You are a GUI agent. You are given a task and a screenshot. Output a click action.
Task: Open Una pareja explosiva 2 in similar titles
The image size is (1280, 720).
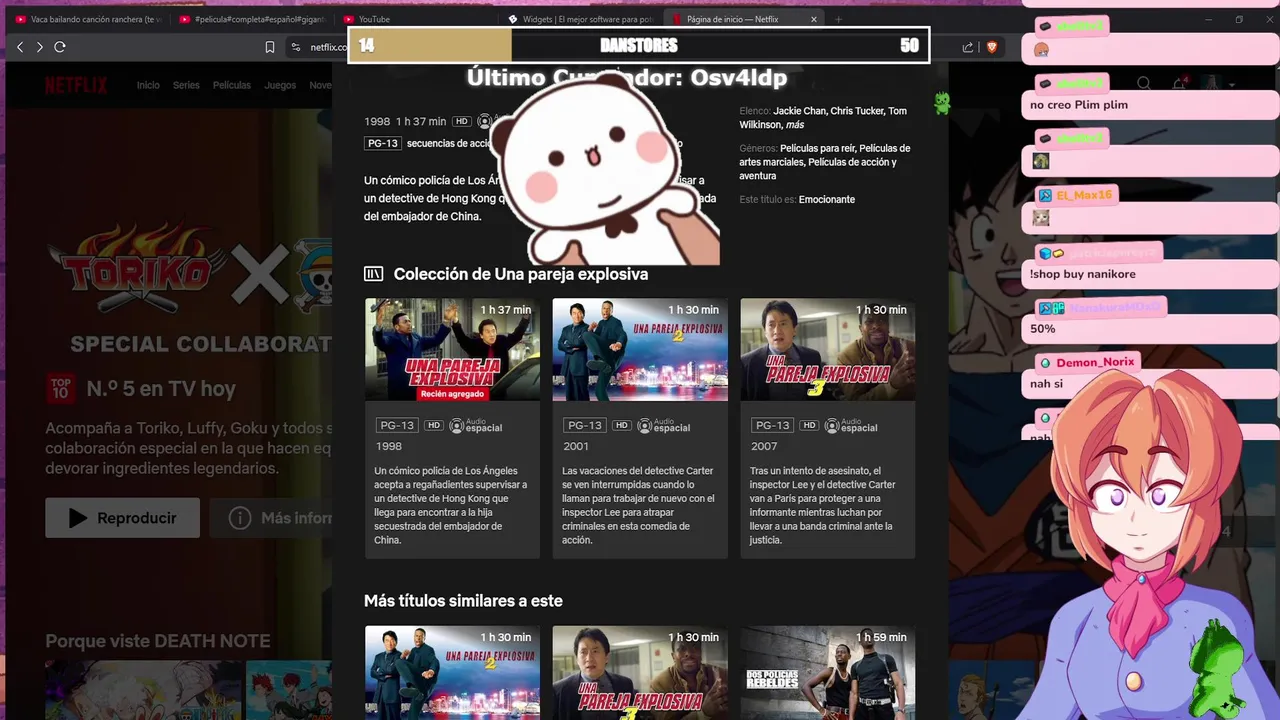(x=452, y=672)
